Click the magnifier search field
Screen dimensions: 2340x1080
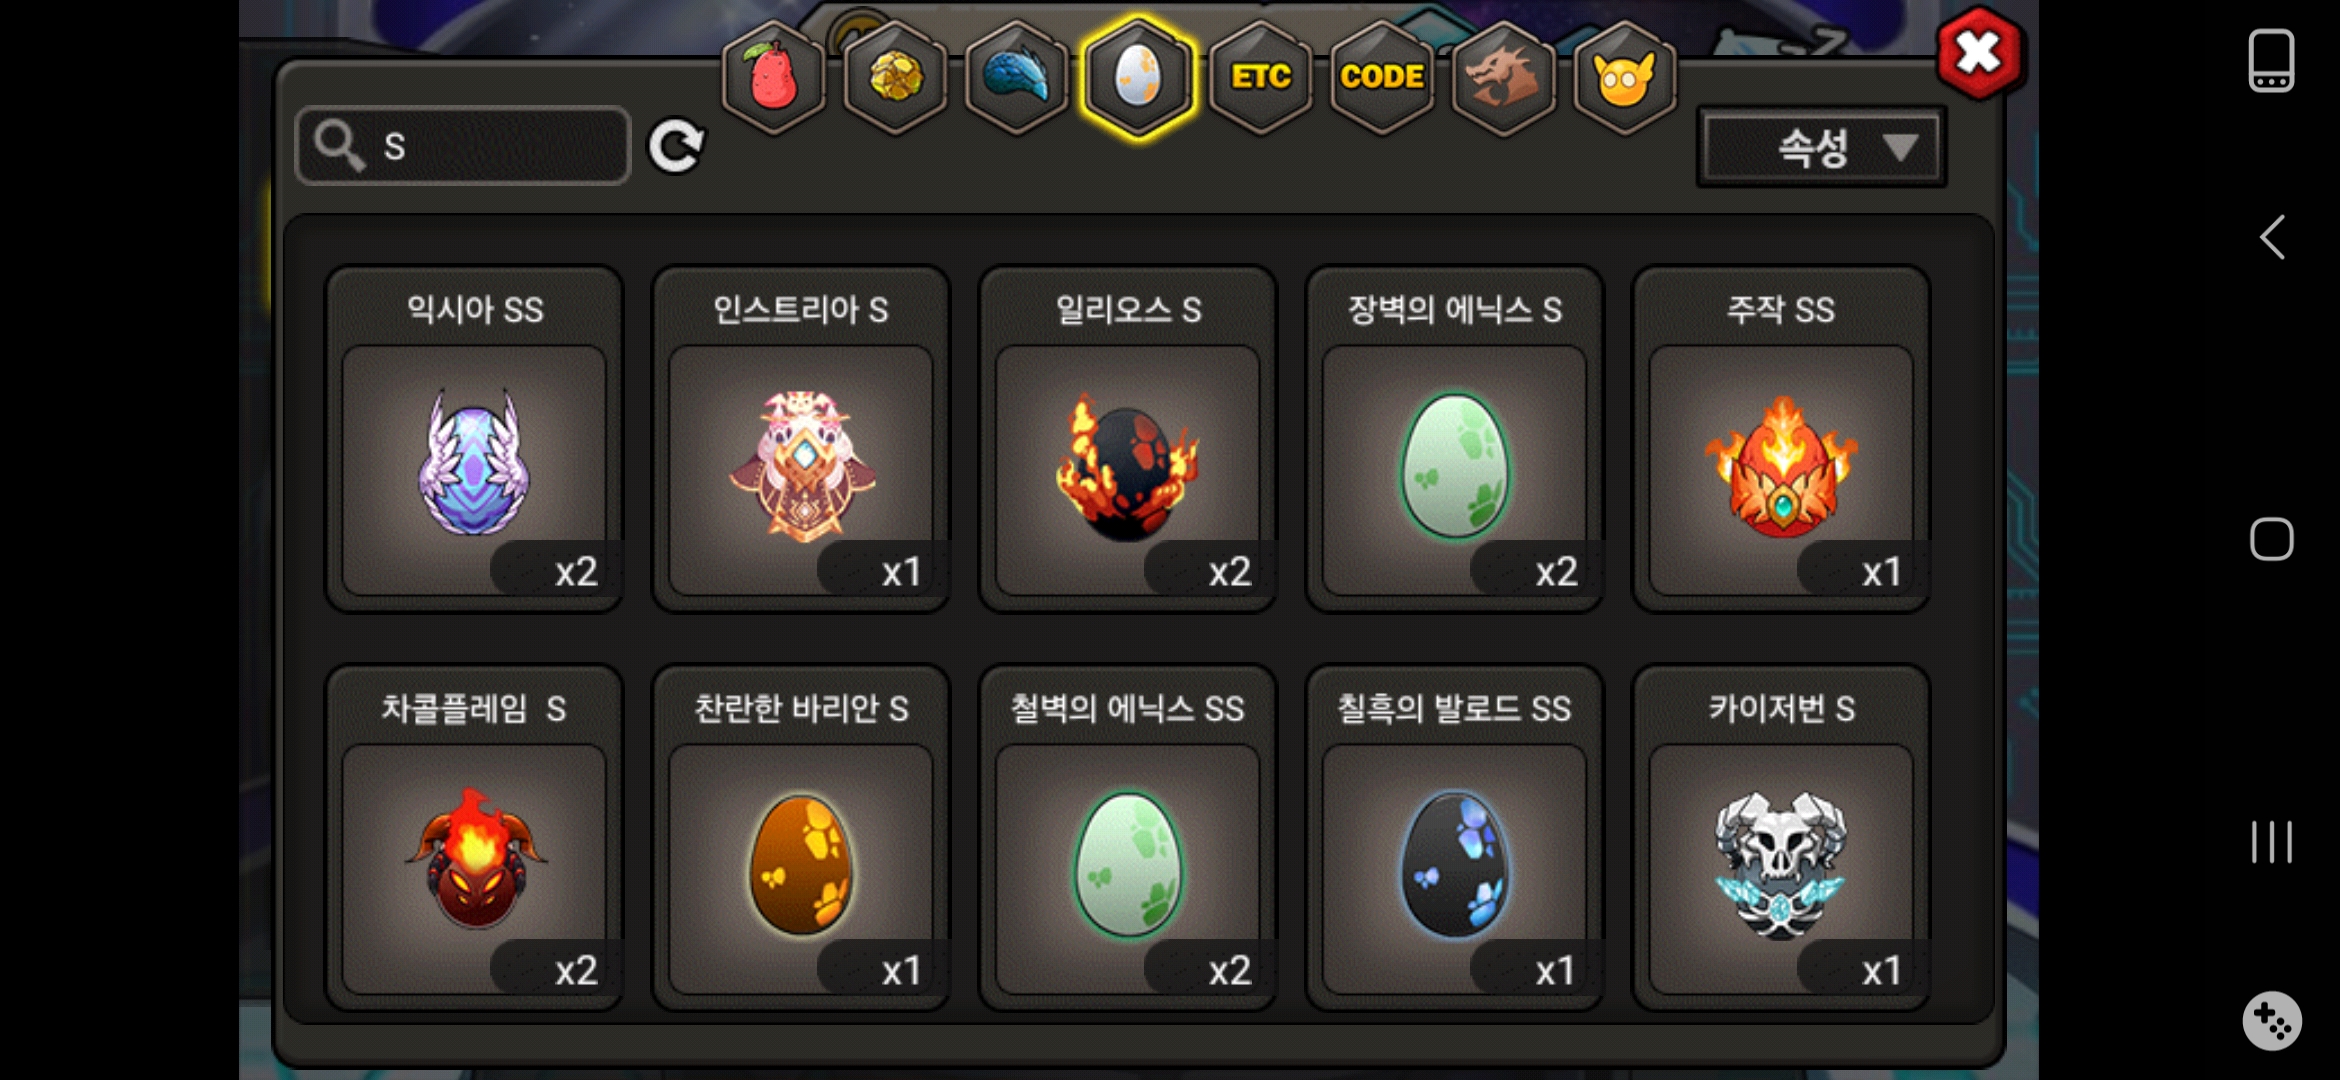pyautogui.click(x=463, y=146)
